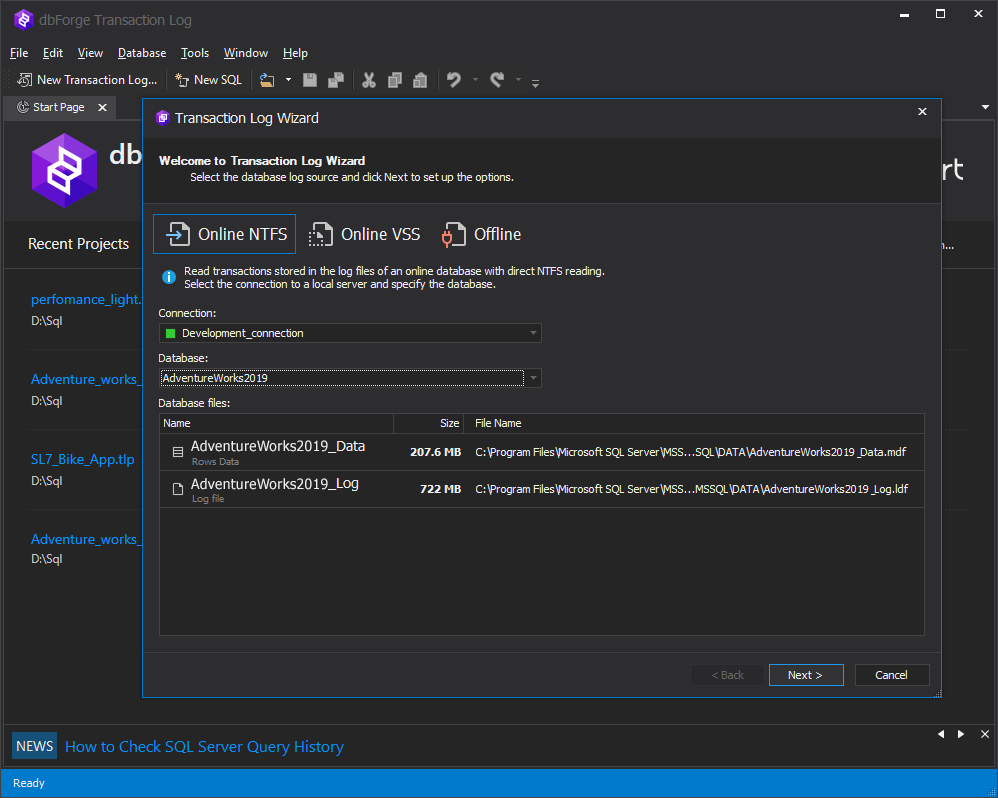The image size is (998, 798).
Task: Click the Copy icon in toolbar
Action: [395, 80]
